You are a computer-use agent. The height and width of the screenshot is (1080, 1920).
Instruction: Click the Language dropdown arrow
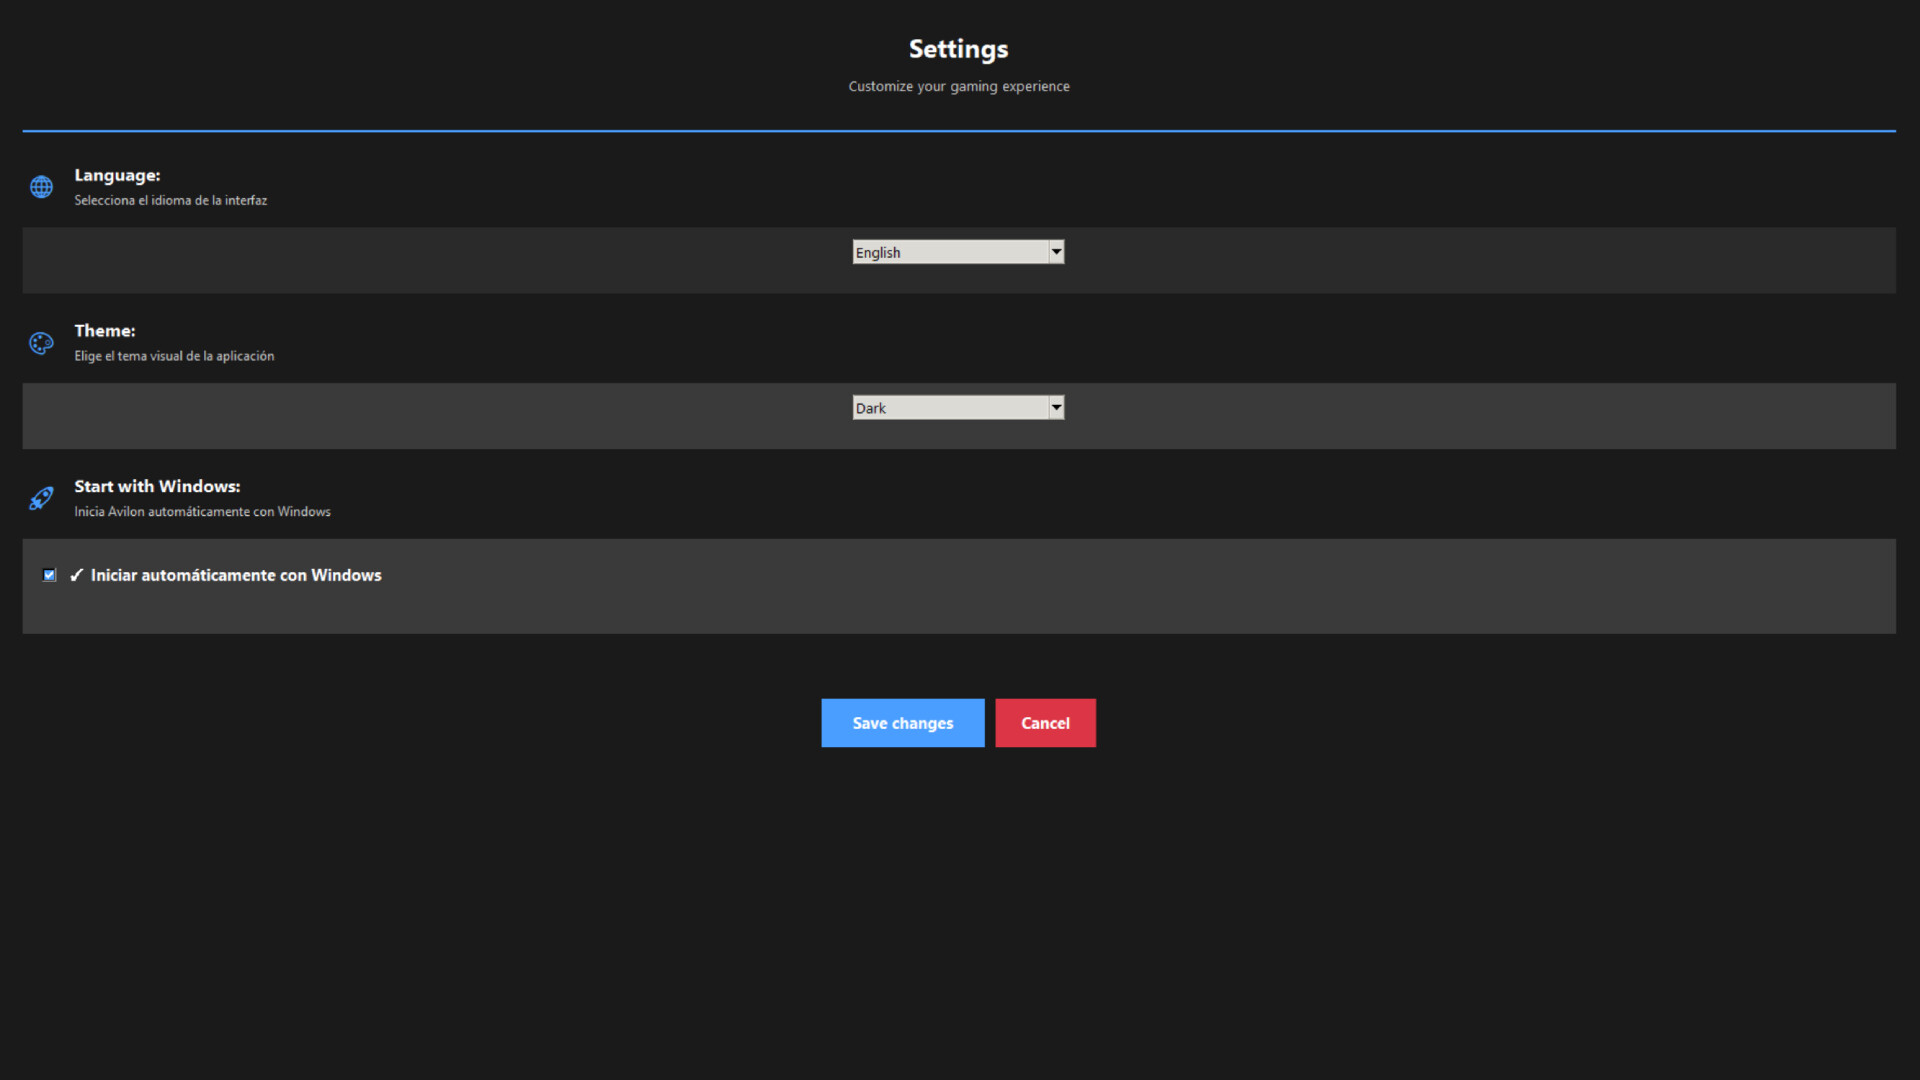tap(1056, 251)
